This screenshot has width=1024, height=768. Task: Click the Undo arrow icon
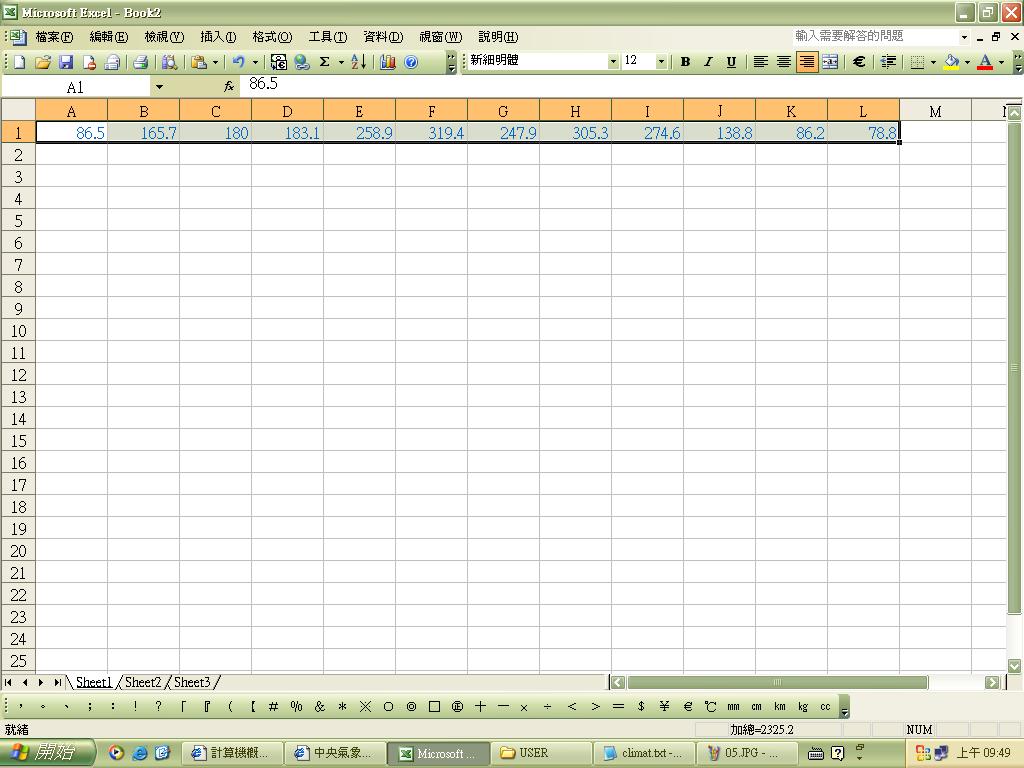pos(238,62)
